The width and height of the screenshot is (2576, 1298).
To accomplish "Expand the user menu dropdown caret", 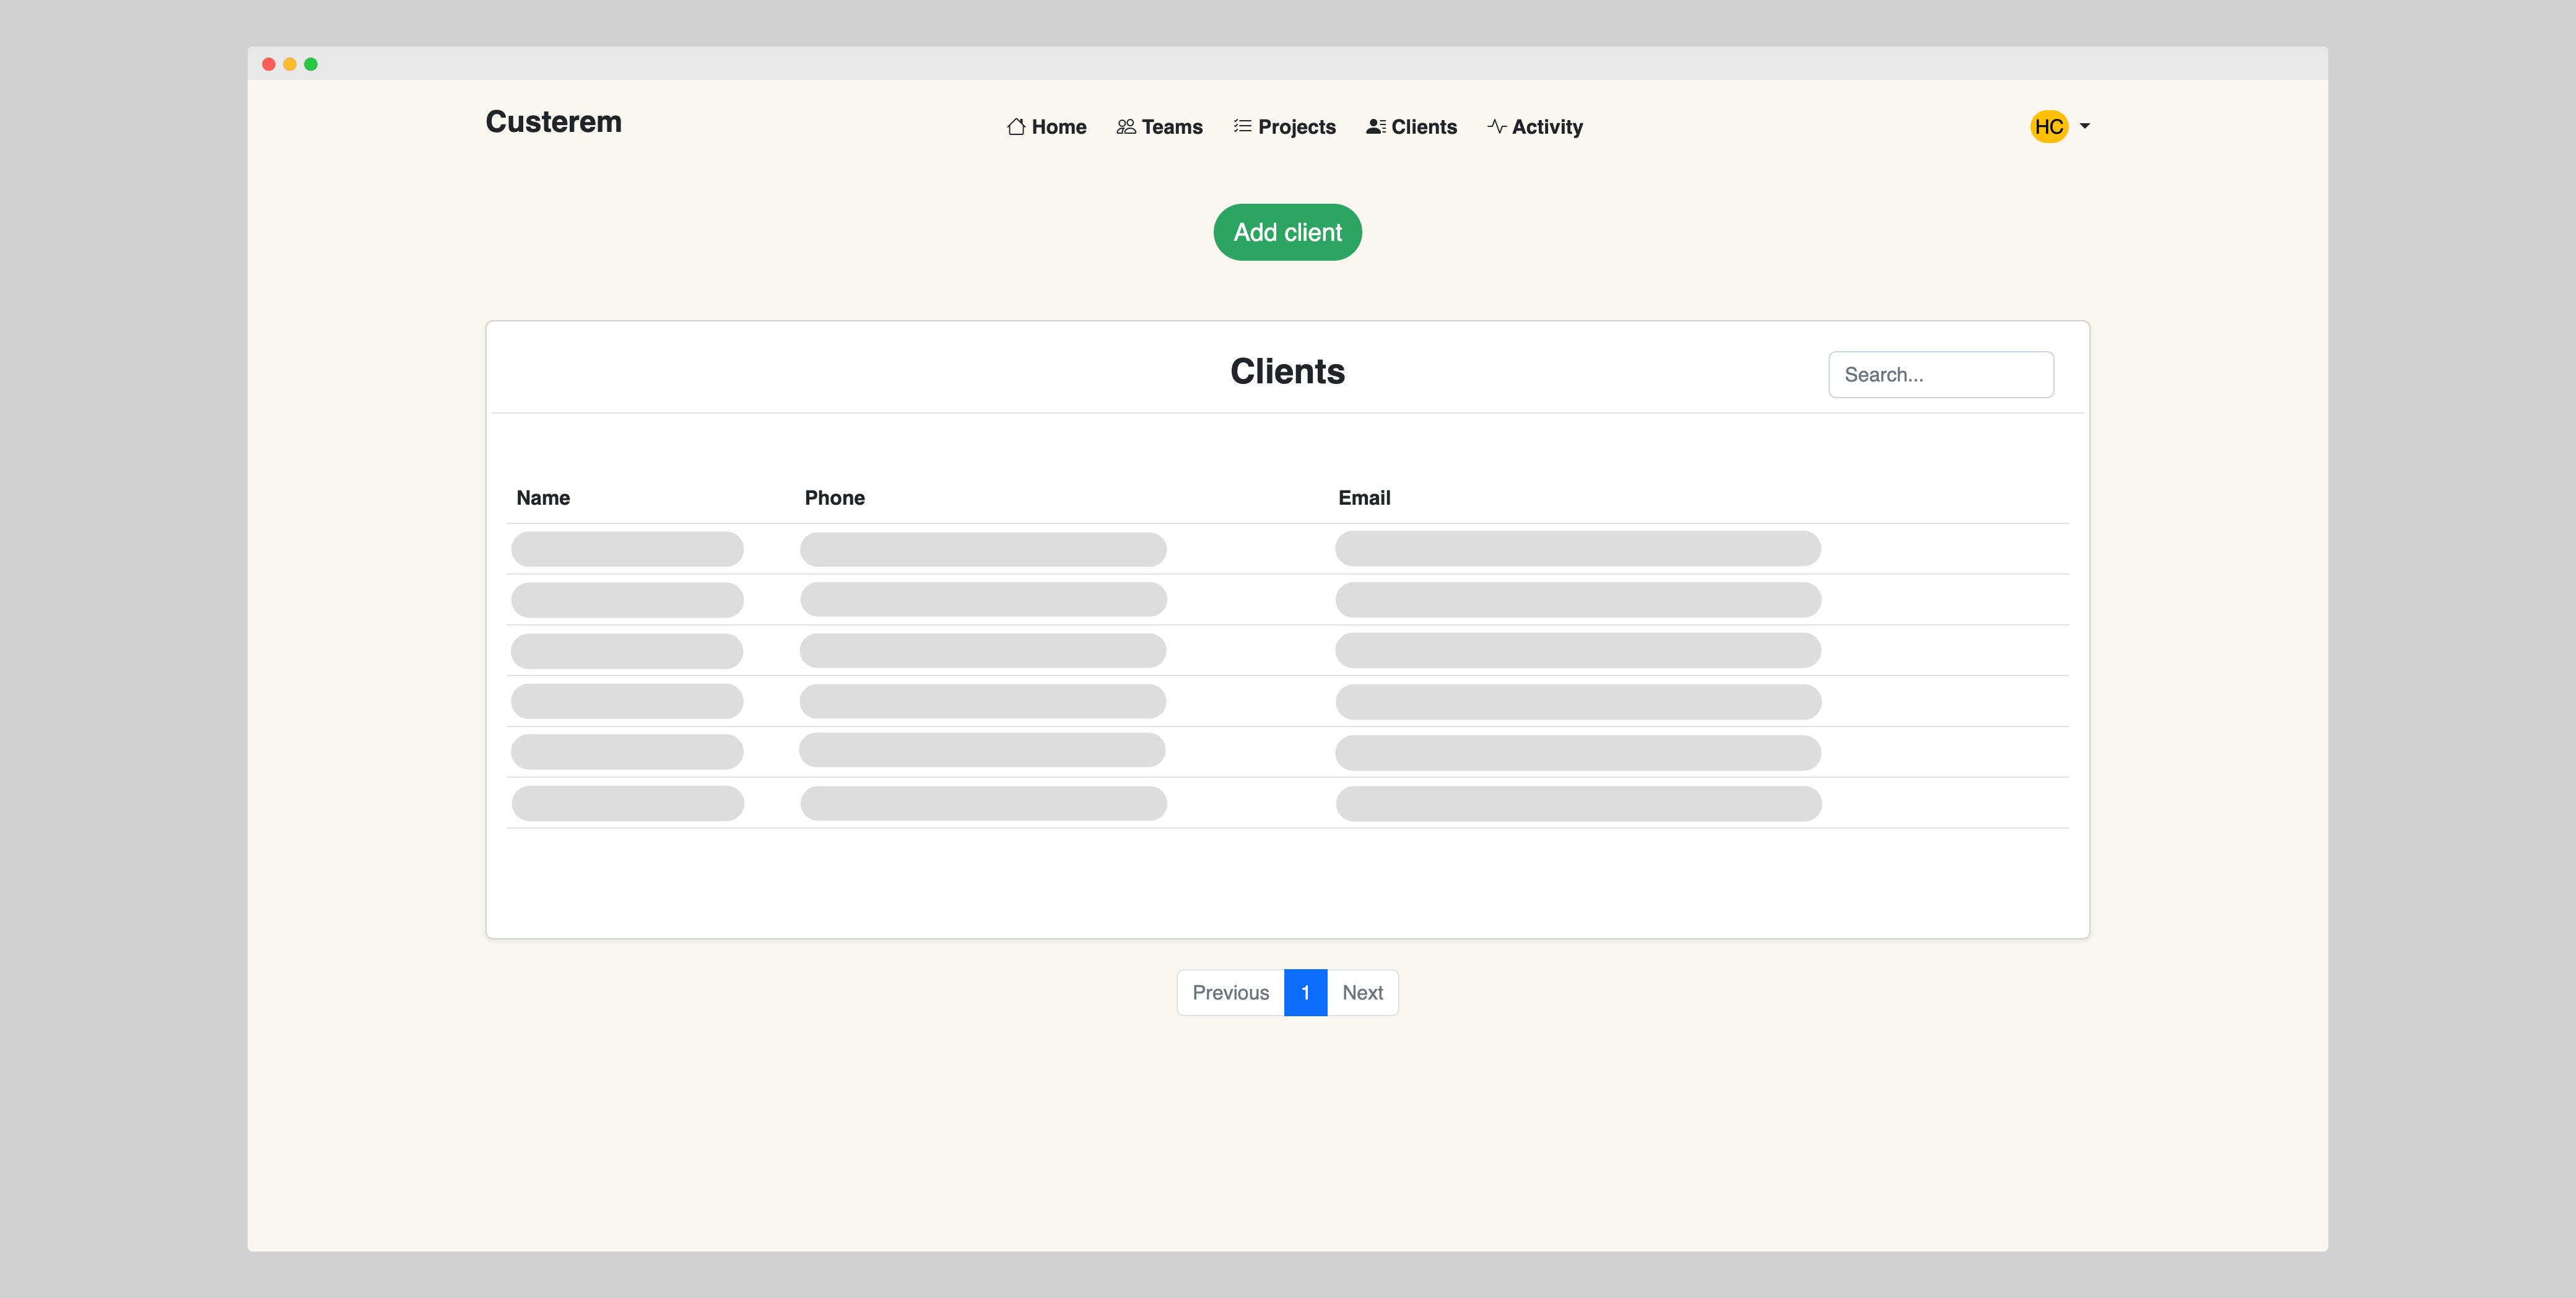I will coord(2085,126).
